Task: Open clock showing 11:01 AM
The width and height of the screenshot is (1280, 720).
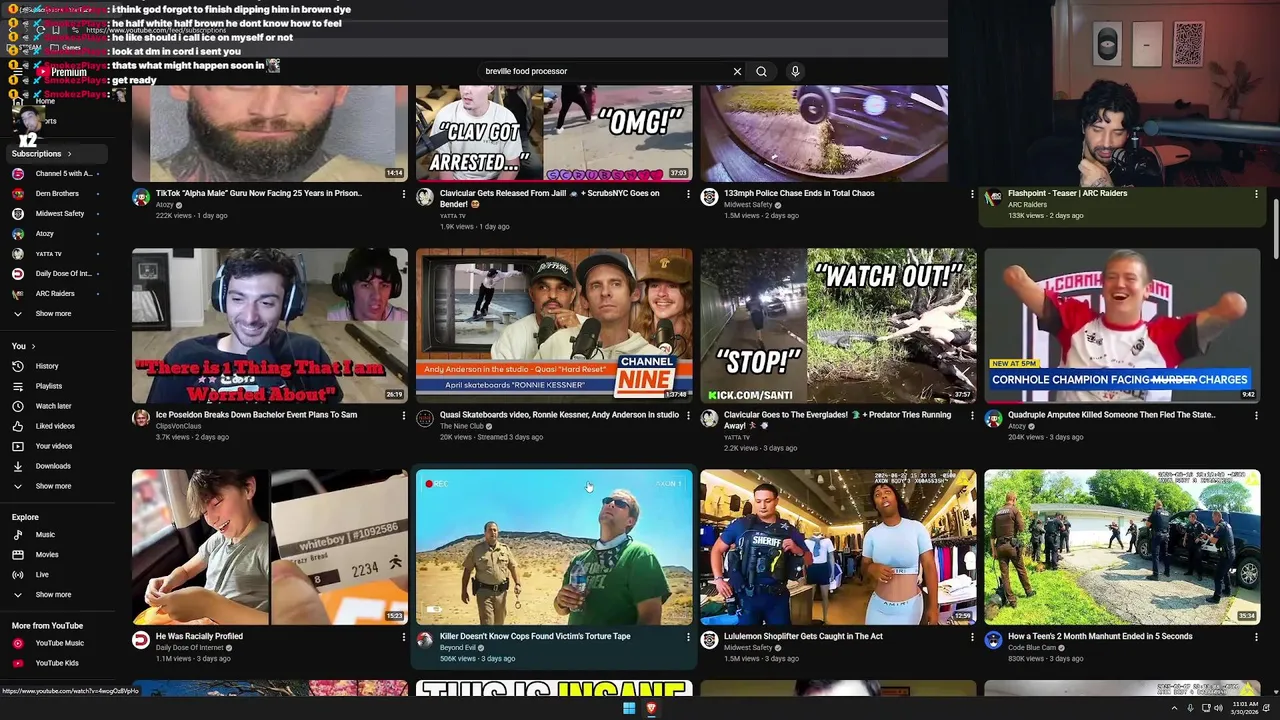Action: 1245,708
